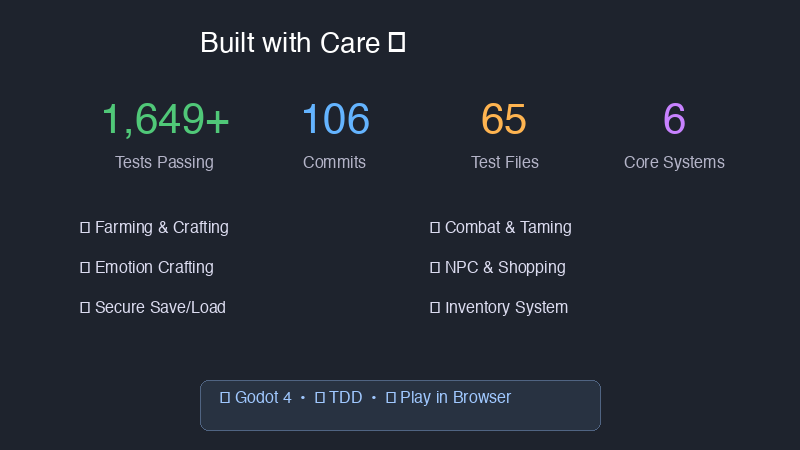Image resolution: width=800 pixels, height=450 pixels.
Task: Click the Tests Passing label
Action: (164, 162)
